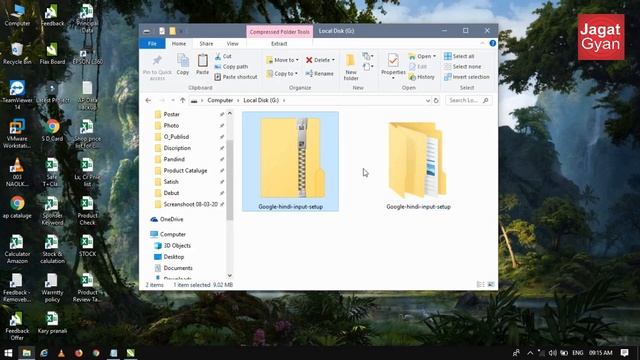Select the zipped Google-hindi-input-setup file

coord(290,162)
